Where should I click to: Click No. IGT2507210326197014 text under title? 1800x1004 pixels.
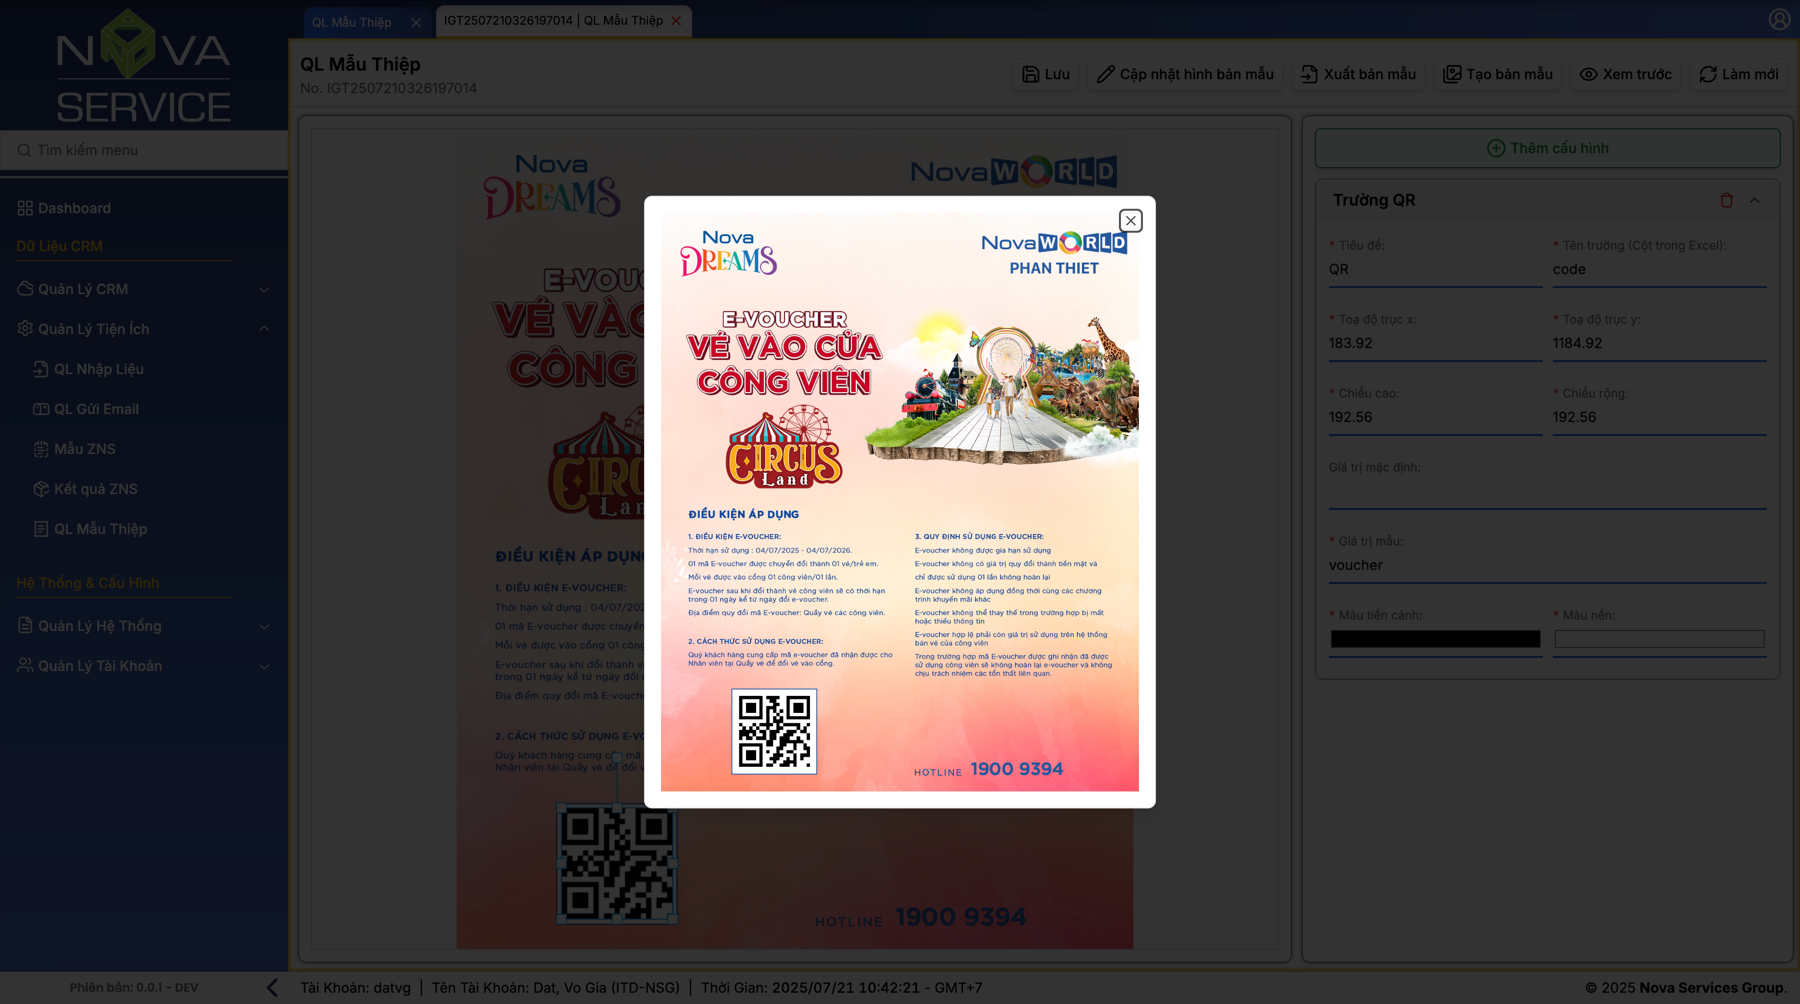pos(388,88)
